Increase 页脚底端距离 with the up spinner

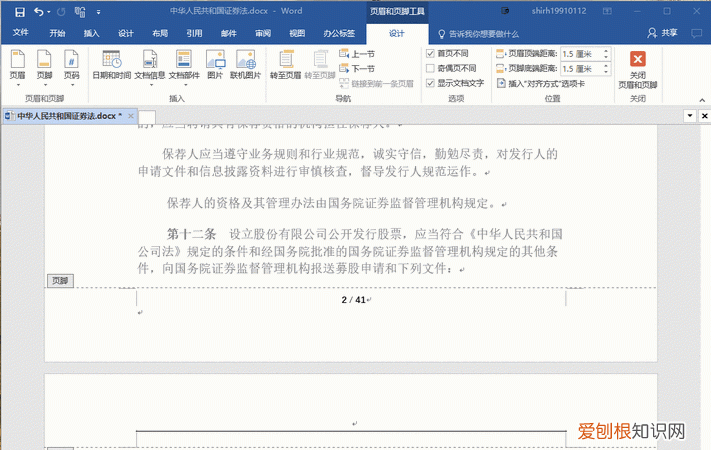[606, 65]
